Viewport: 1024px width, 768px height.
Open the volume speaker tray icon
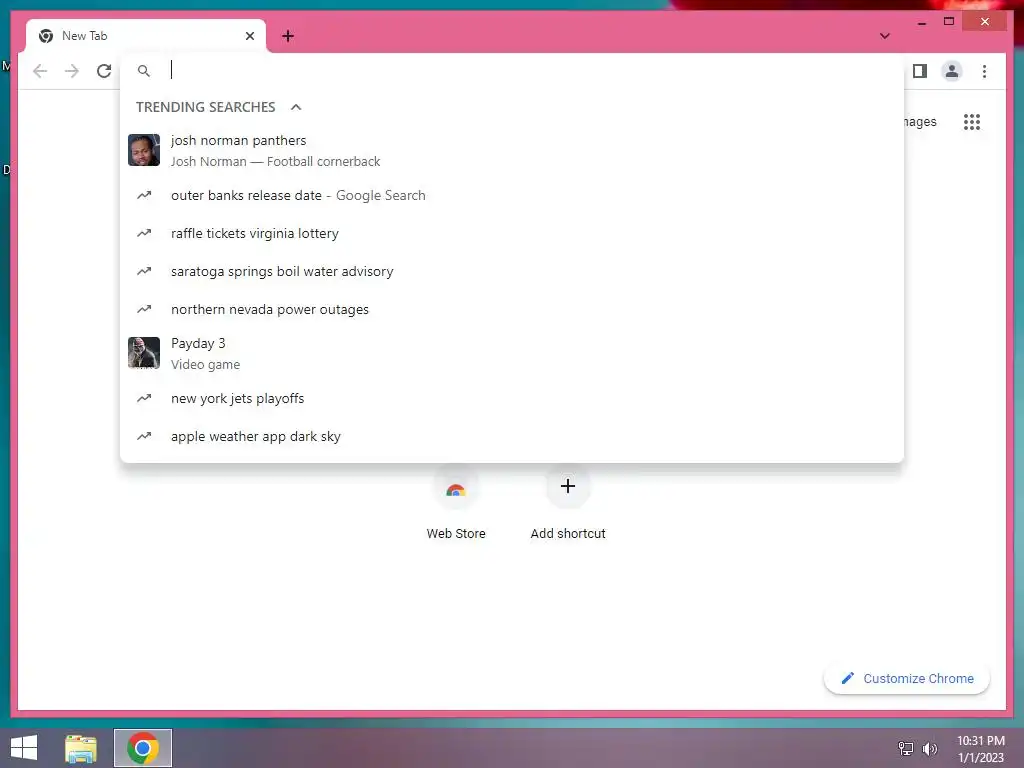(929, 748)
